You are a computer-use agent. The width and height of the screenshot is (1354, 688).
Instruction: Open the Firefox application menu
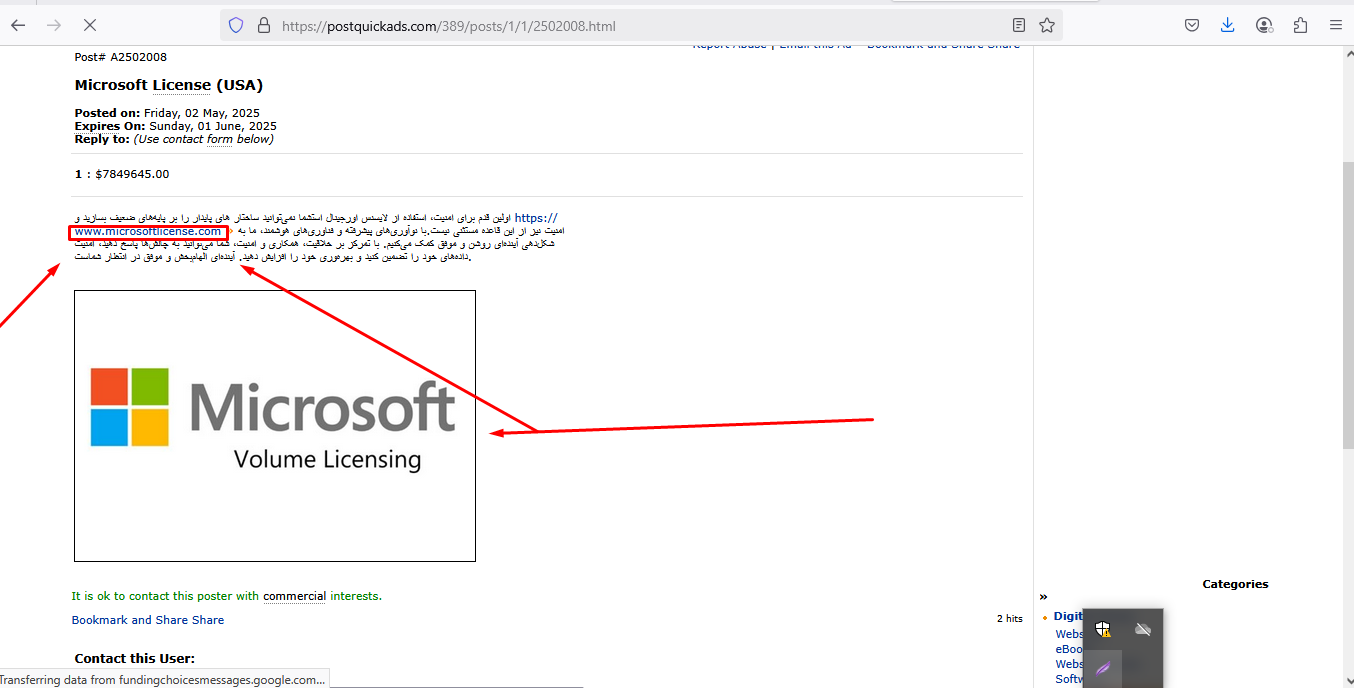point(1336,25)
